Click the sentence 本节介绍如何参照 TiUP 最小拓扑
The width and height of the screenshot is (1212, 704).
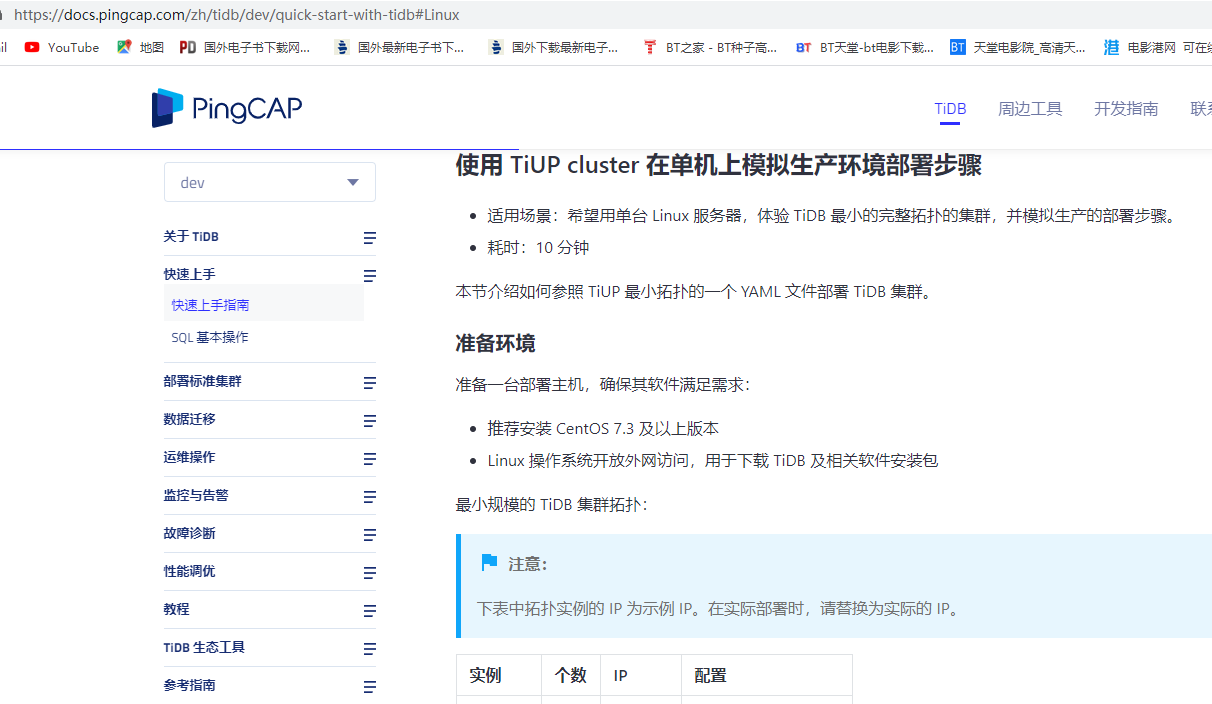pos(695,292)
